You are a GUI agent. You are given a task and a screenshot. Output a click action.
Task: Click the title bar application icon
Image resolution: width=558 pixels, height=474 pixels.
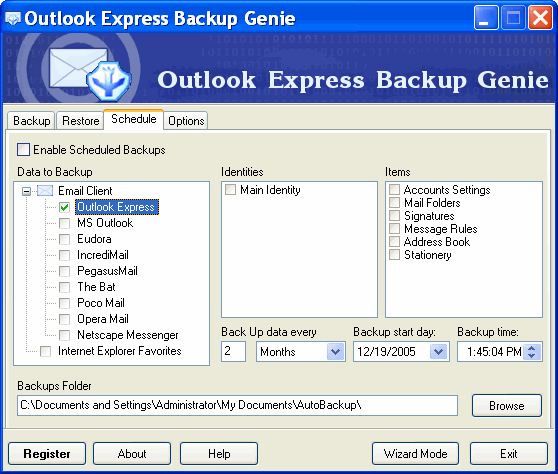(x=13, y=18)
